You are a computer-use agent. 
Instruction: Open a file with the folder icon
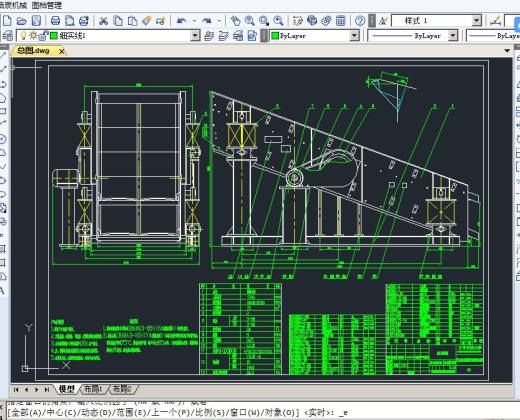(22, 21)
